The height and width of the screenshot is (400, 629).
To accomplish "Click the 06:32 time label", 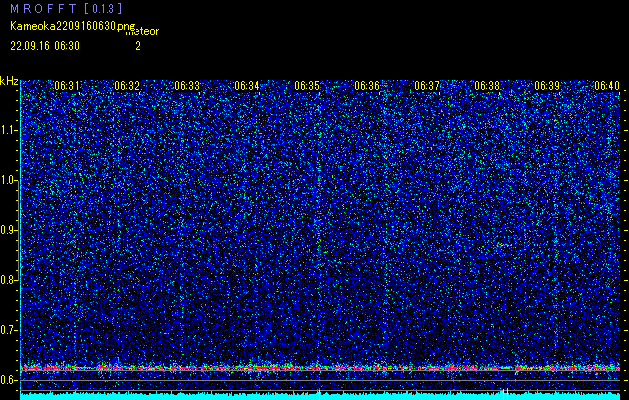I will [126, 85].
